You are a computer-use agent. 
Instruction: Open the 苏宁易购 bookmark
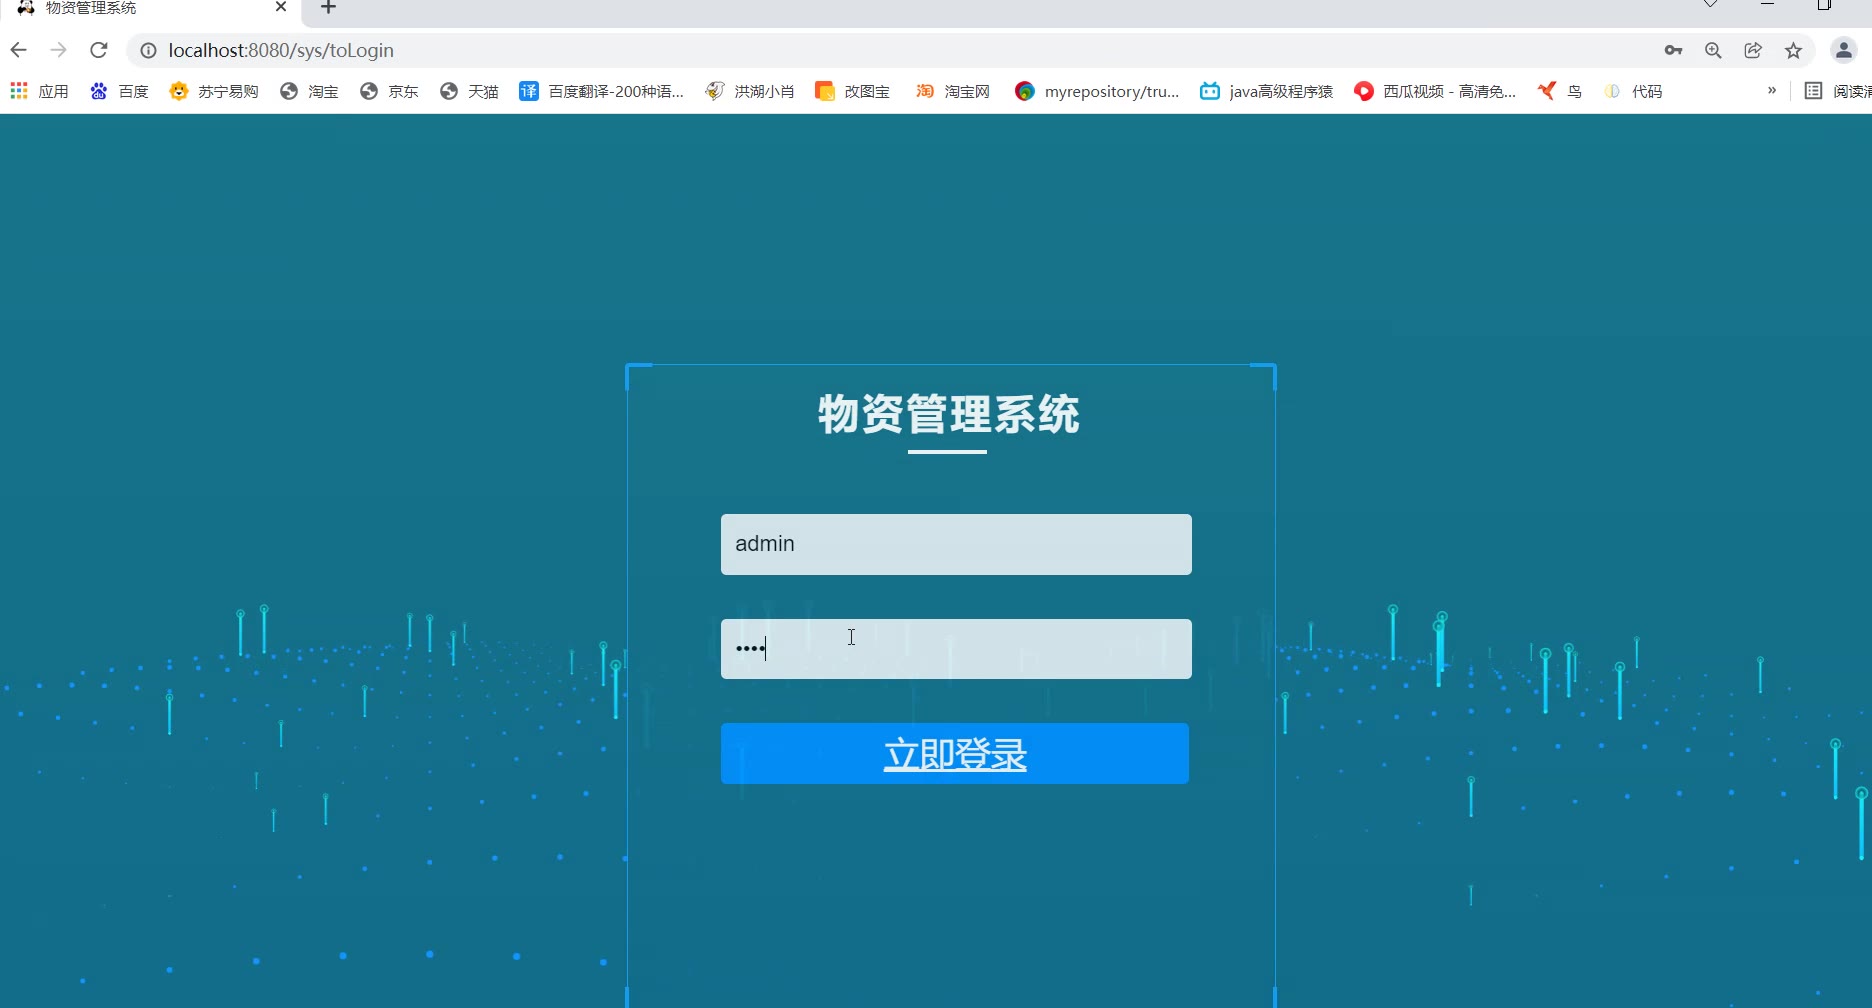pyautogui.click(x=214, y=91)
